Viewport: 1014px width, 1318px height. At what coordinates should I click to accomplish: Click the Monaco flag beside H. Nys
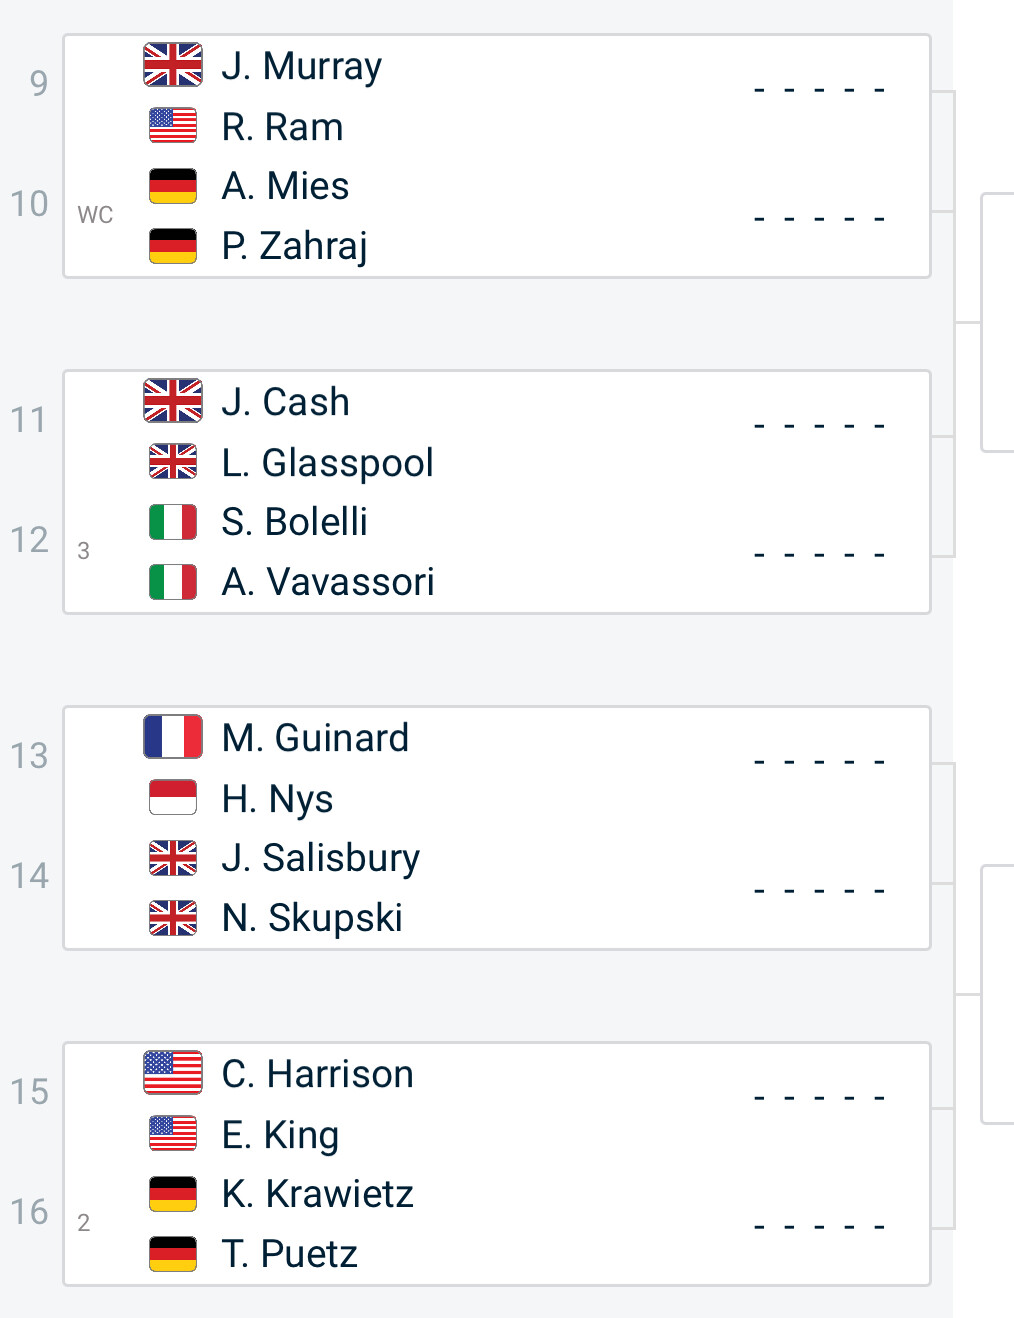click(x=173, y=797)
